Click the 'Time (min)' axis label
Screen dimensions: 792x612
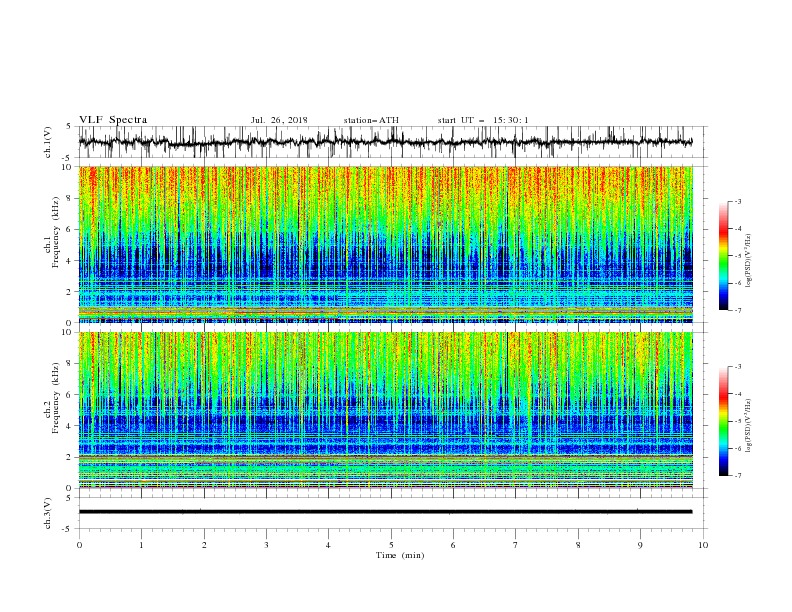[400, 555]
